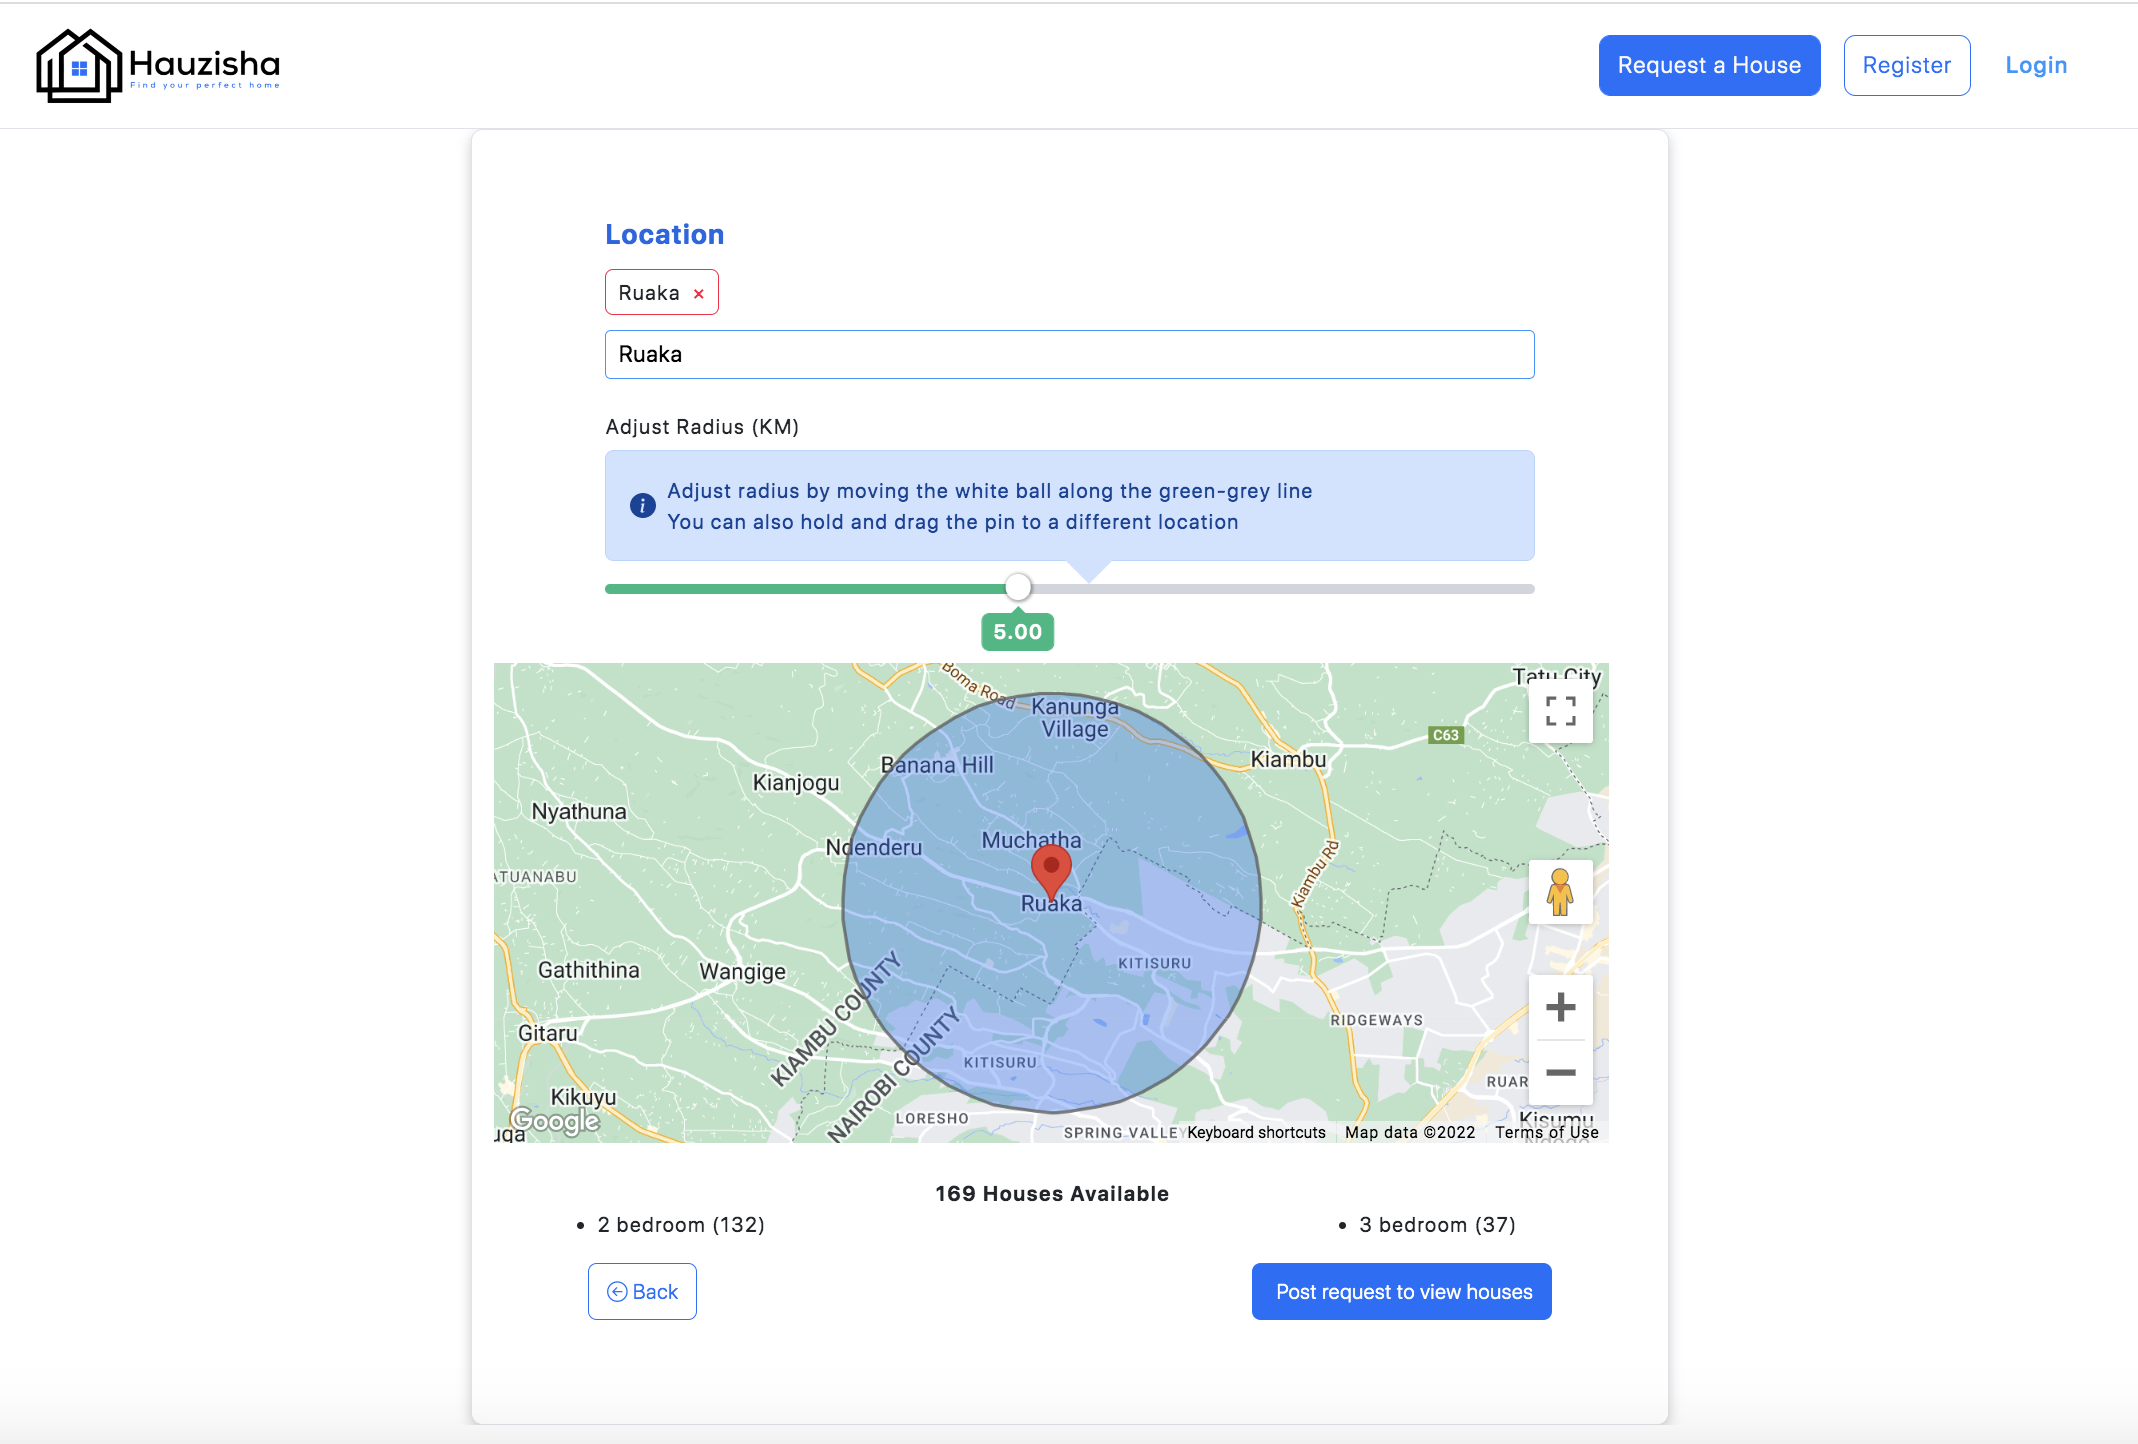The image size is (2138, 1444).
Task: Click the back arrow icon inside Back button
Action: pyautogui.click(x=618, y=1291)
